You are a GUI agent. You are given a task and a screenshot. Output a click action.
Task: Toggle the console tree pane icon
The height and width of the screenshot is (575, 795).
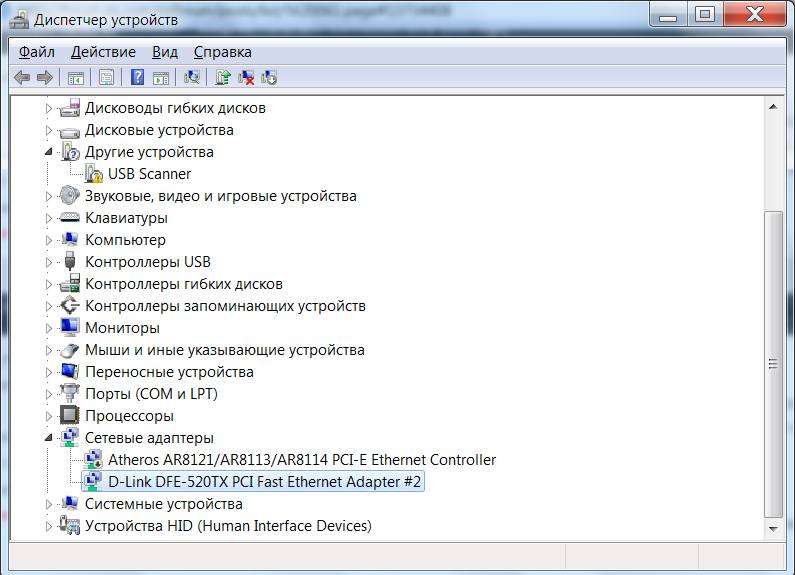pyautogui.click(x=76, y=78)
